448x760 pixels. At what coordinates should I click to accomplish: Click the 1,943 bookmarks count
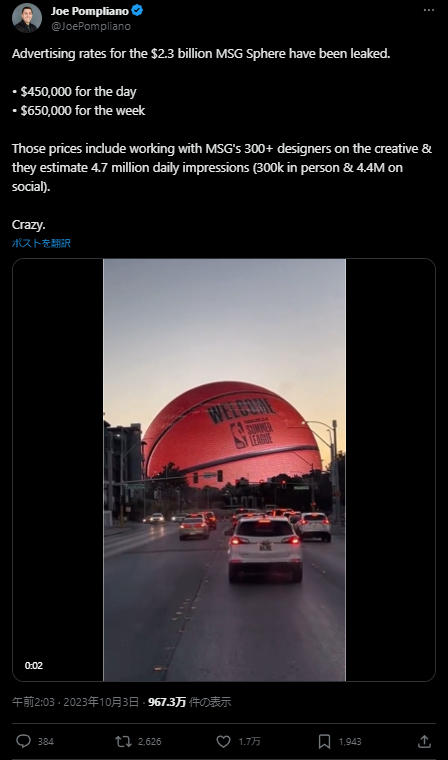[350, 742]
